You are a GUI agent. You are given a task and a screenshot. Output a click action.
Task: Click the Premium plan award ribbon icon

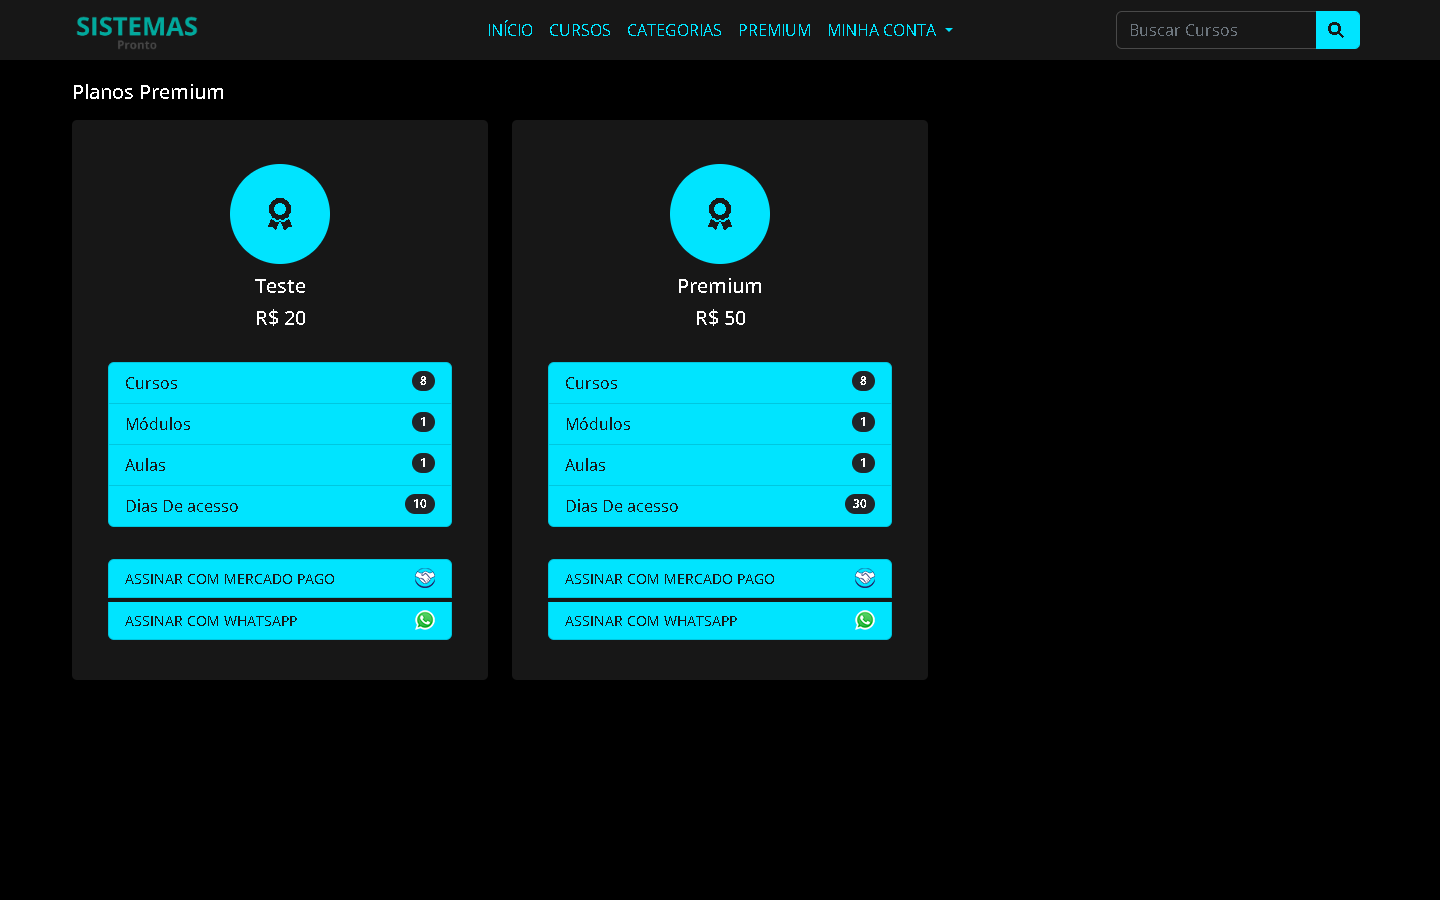(720, 214)
